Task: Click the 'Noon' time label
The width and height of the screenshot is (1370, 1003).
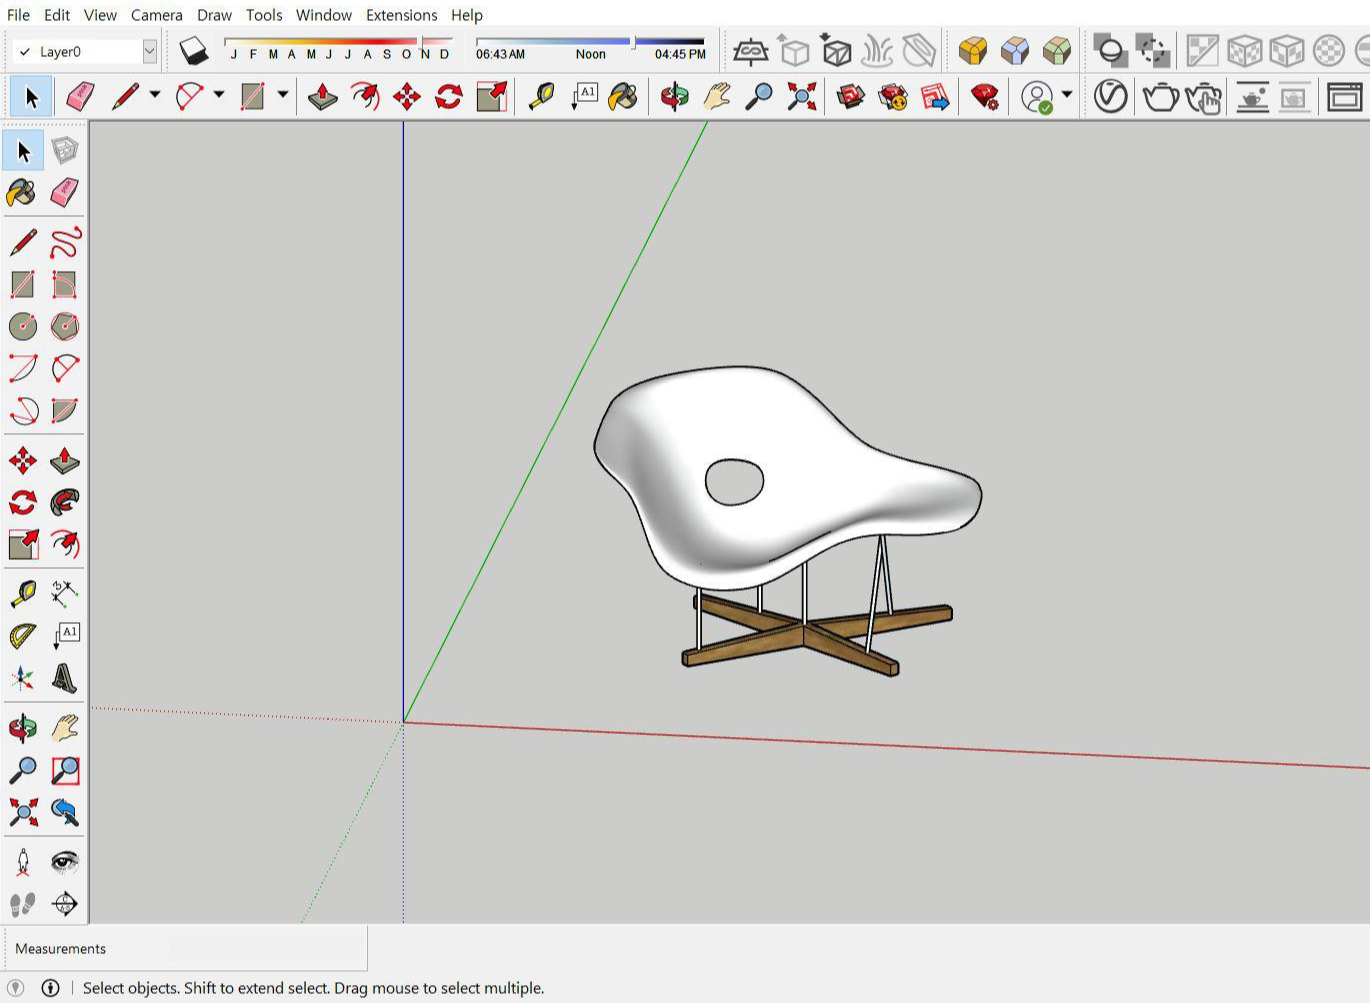Action: click(590, 54)
